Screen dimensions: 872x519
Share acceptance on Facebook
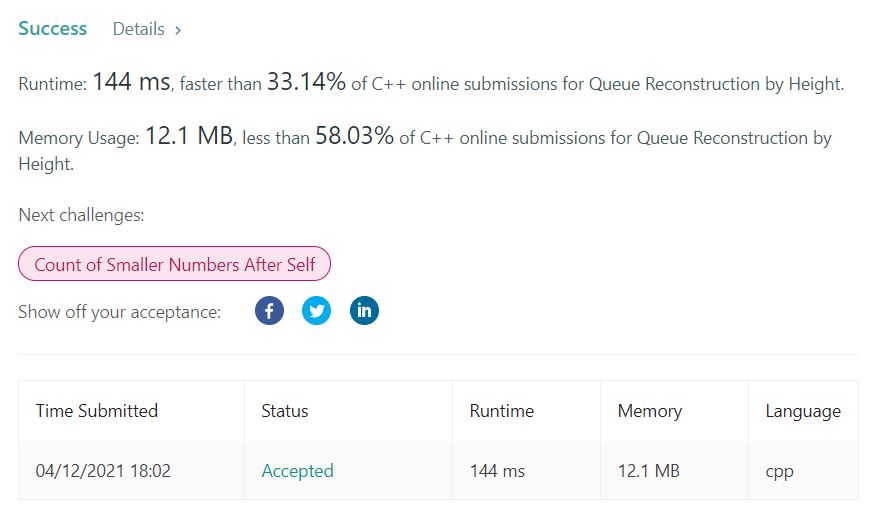(x=269, y=311)
